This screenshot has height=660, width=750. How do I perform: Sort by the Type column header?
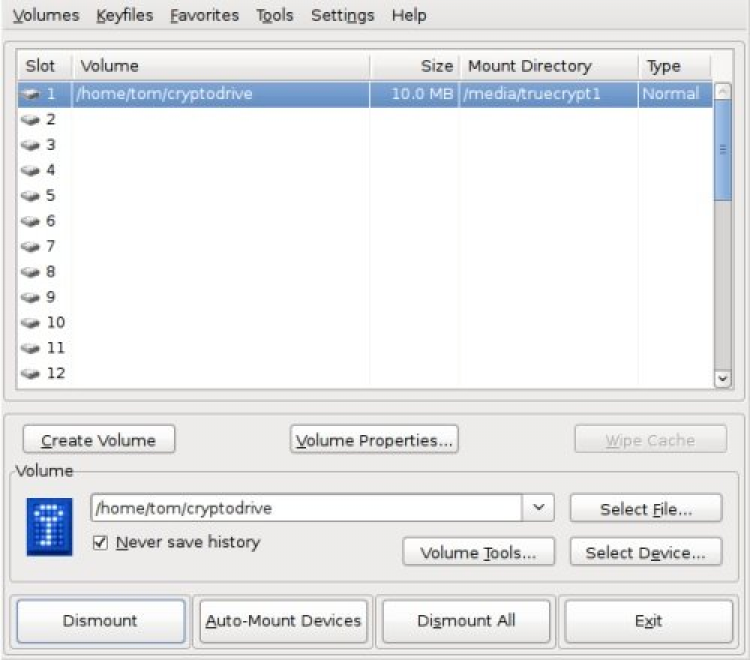coord(674,66)
